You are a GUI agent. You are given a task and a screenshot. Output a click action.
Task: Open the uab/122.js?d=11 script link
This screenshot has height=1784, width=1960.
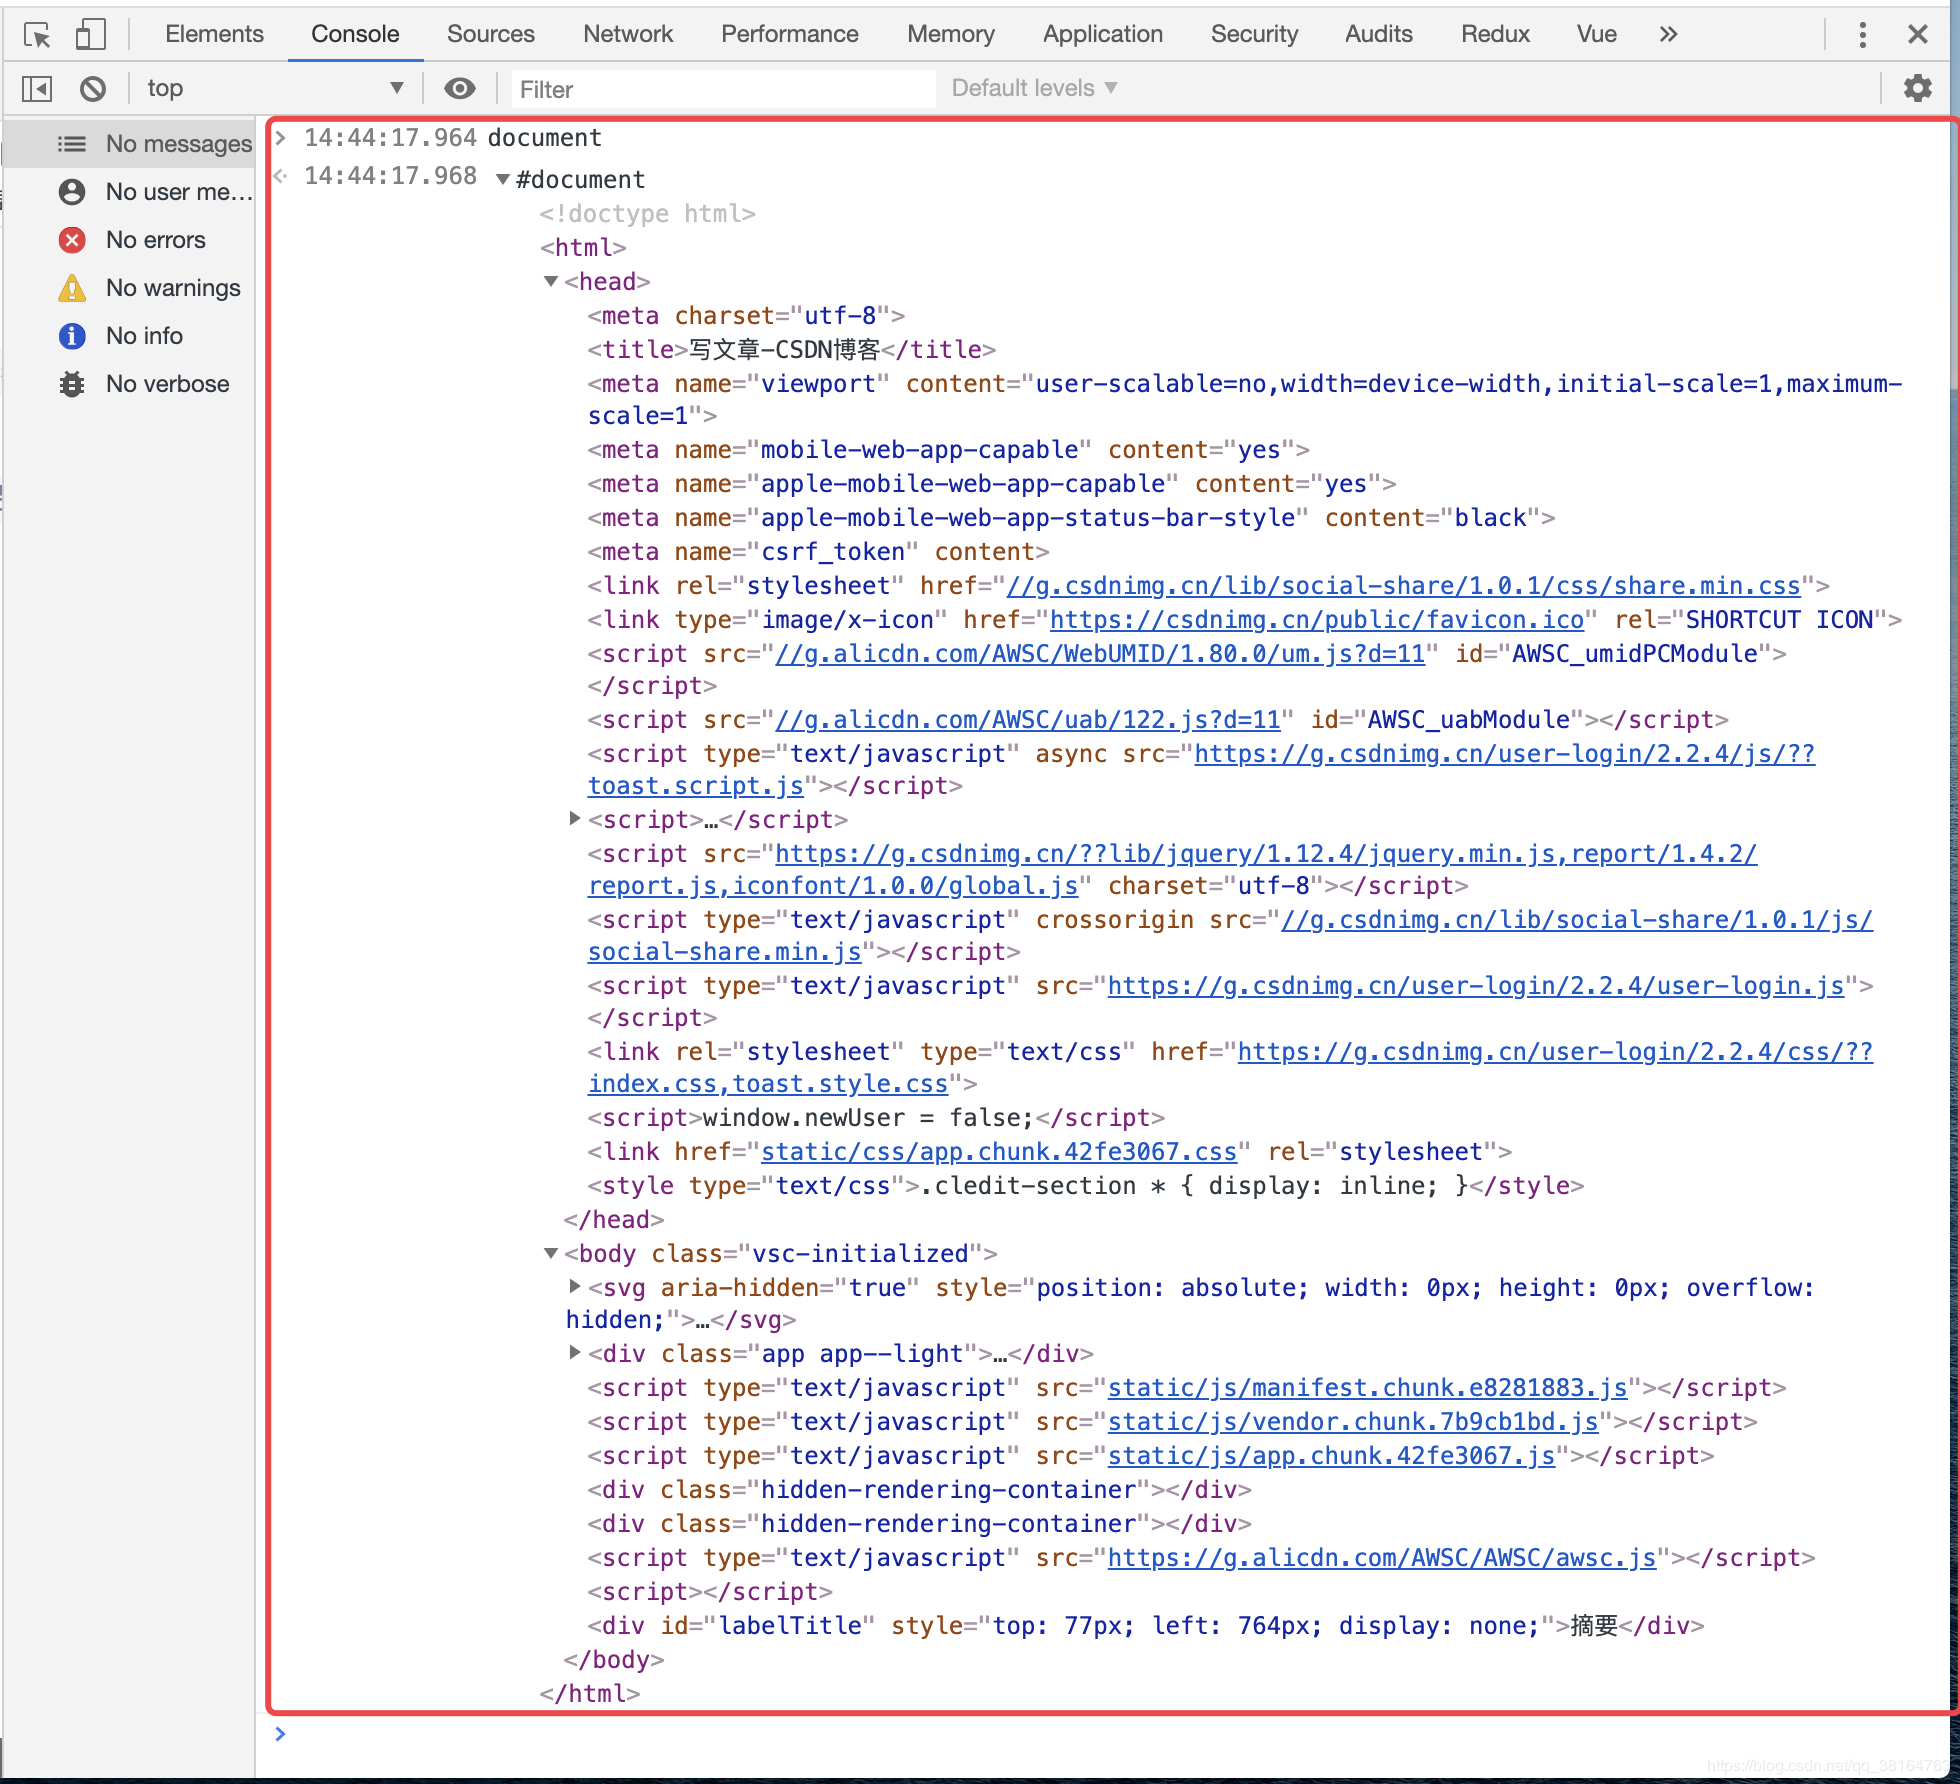tap(1028, 720)
